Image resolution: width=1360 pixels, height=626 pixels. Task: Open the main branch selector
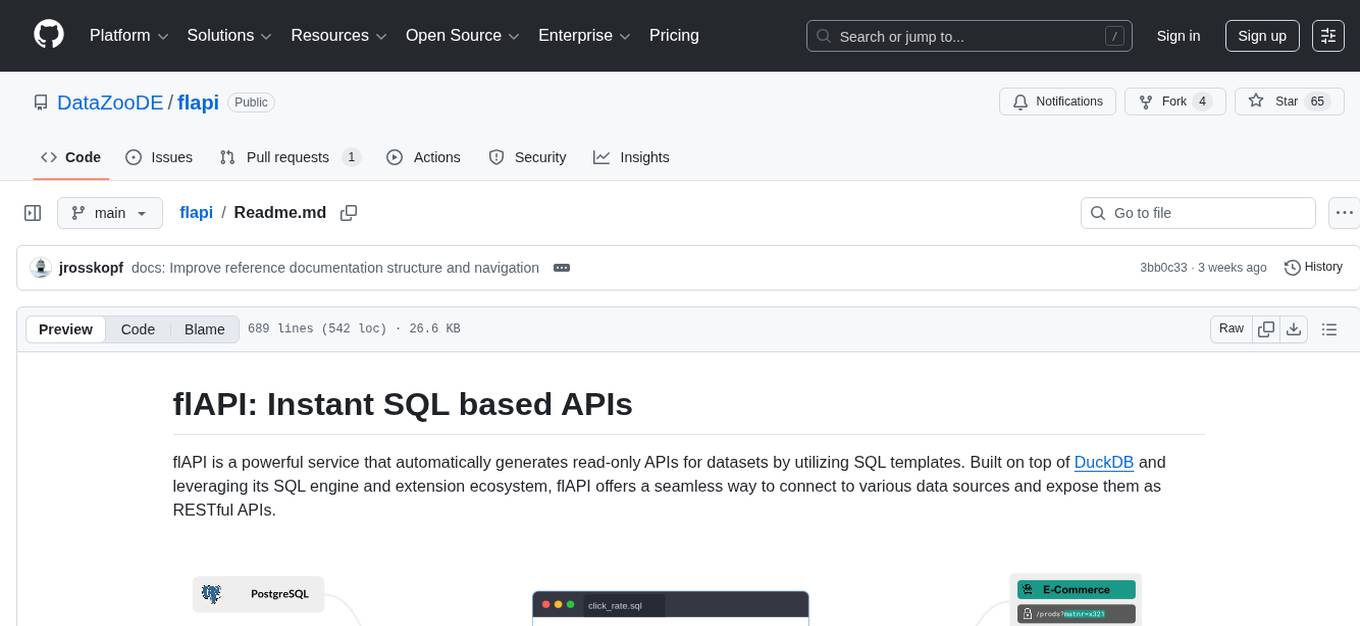(x=110, y=213)
